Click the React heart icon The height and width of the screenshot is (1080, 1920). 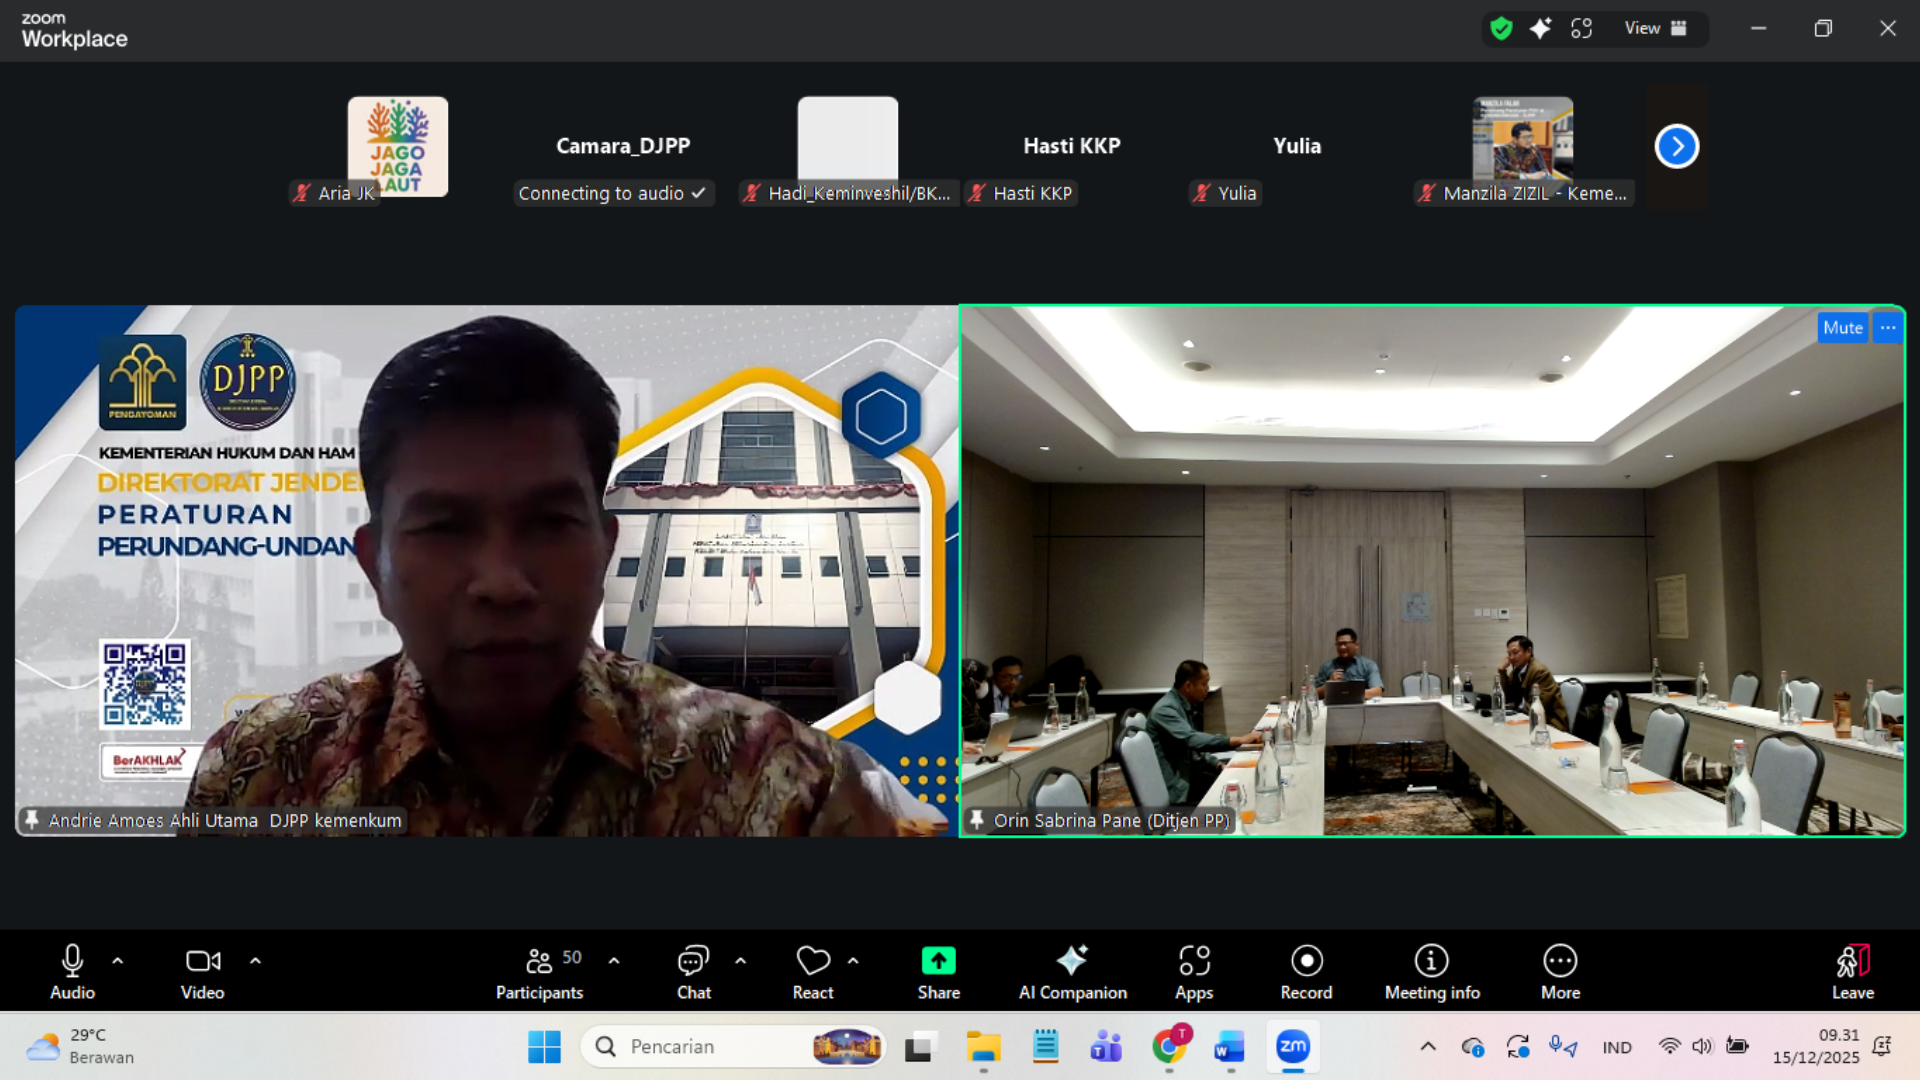[813, 962]
